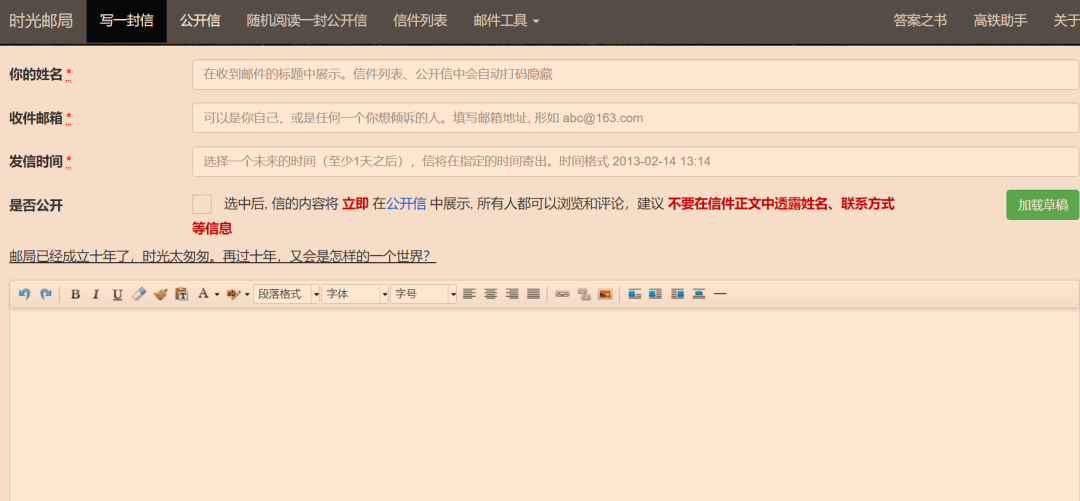Check the 是否公开 public checkbox
This screenshot has width=1080, height=501.
point(202,204)
